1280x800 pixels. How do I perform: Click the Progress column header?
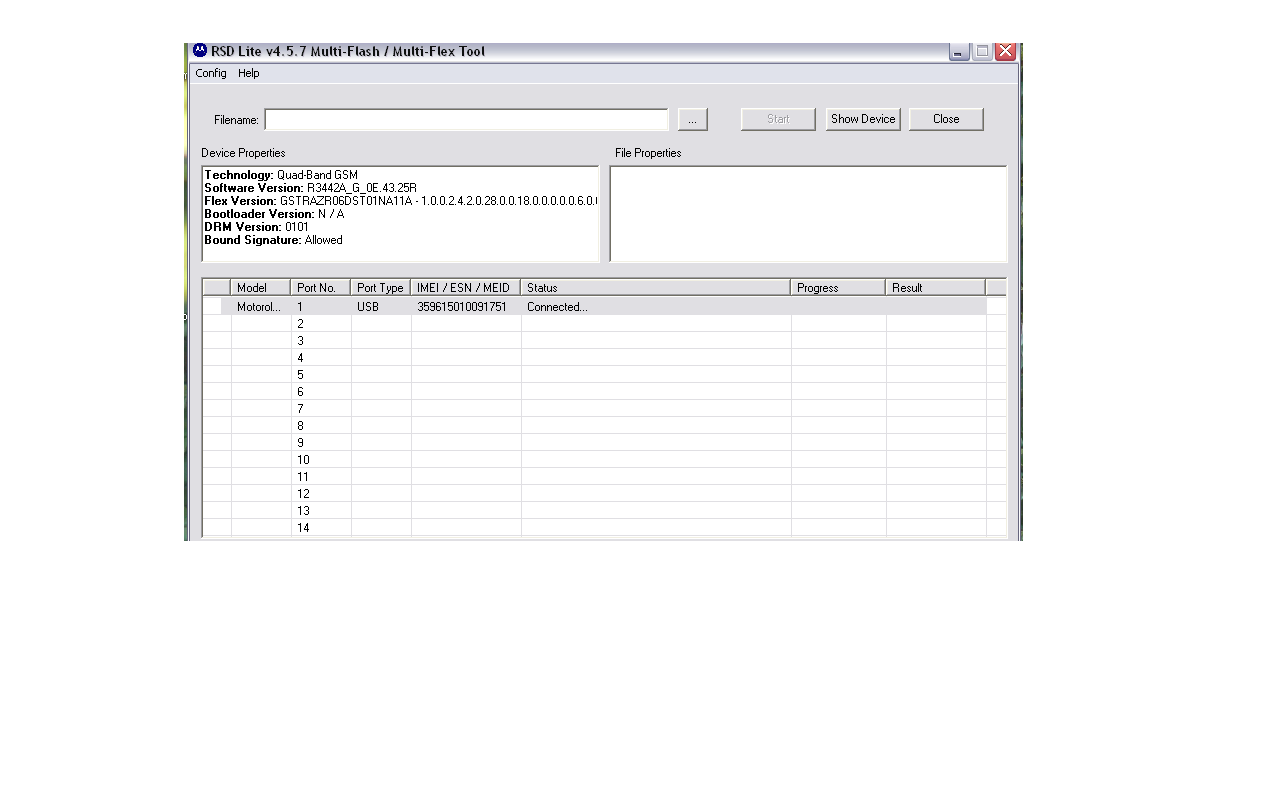[838, 288]
